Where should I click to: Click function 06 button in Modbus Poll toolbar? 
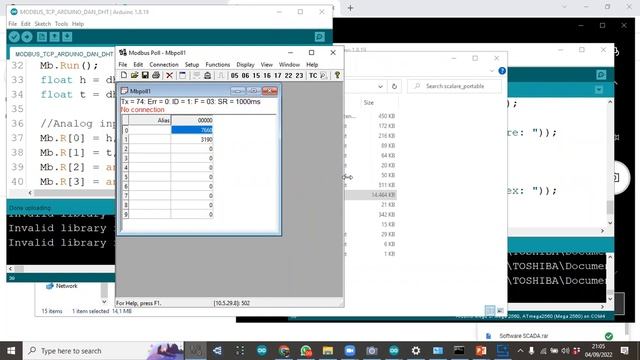coord(245,76)
